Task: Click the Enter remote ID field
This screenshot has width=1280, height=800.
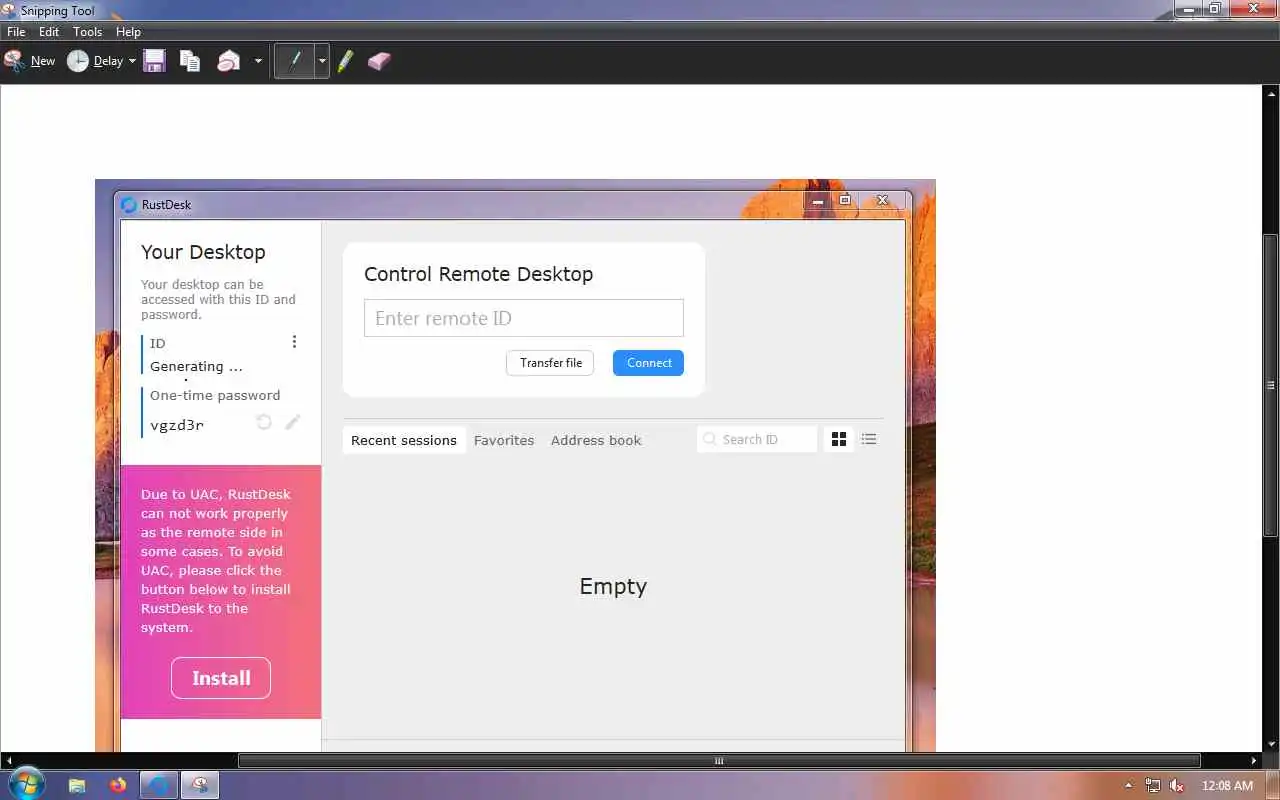Action: (524, 318)
